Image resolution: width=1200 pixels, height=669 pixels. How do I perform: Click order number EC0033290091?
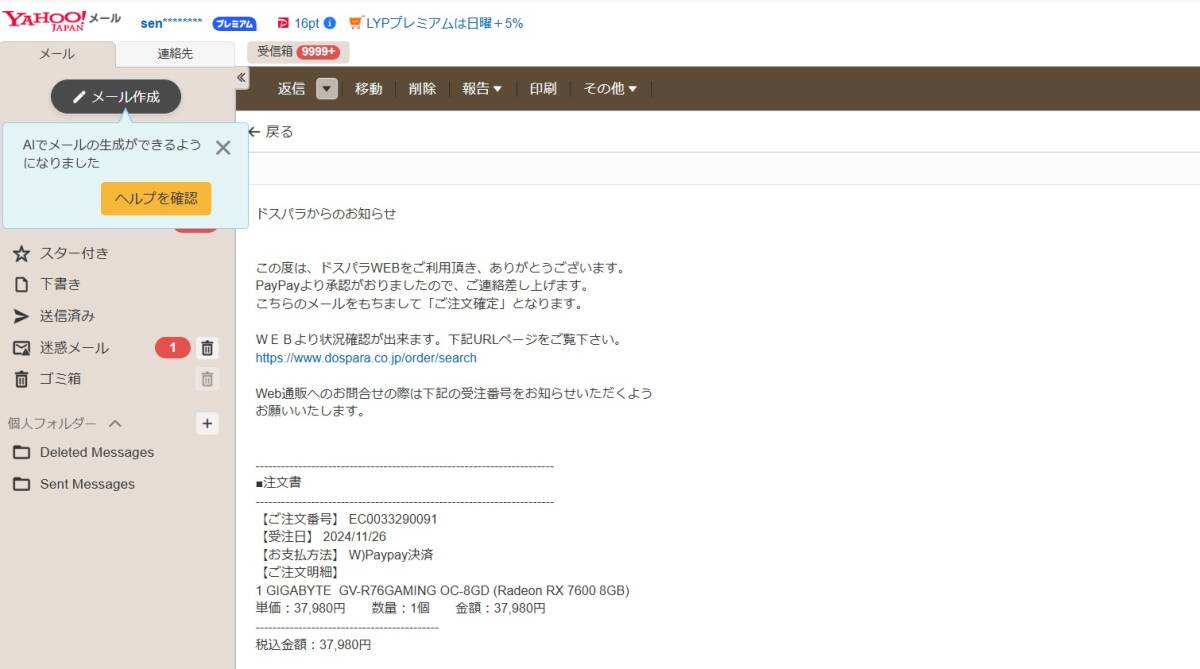coord(393,519)
